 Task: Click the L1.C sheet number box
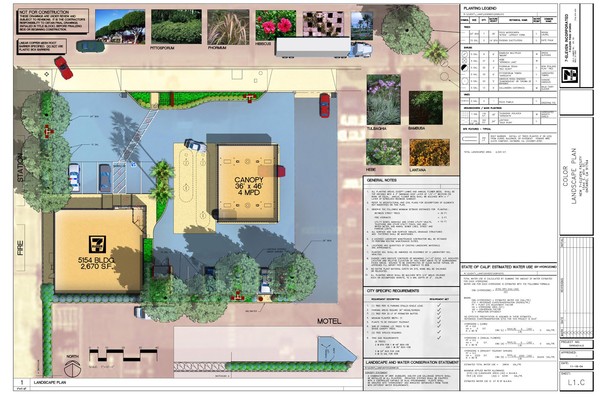[576, 382]
